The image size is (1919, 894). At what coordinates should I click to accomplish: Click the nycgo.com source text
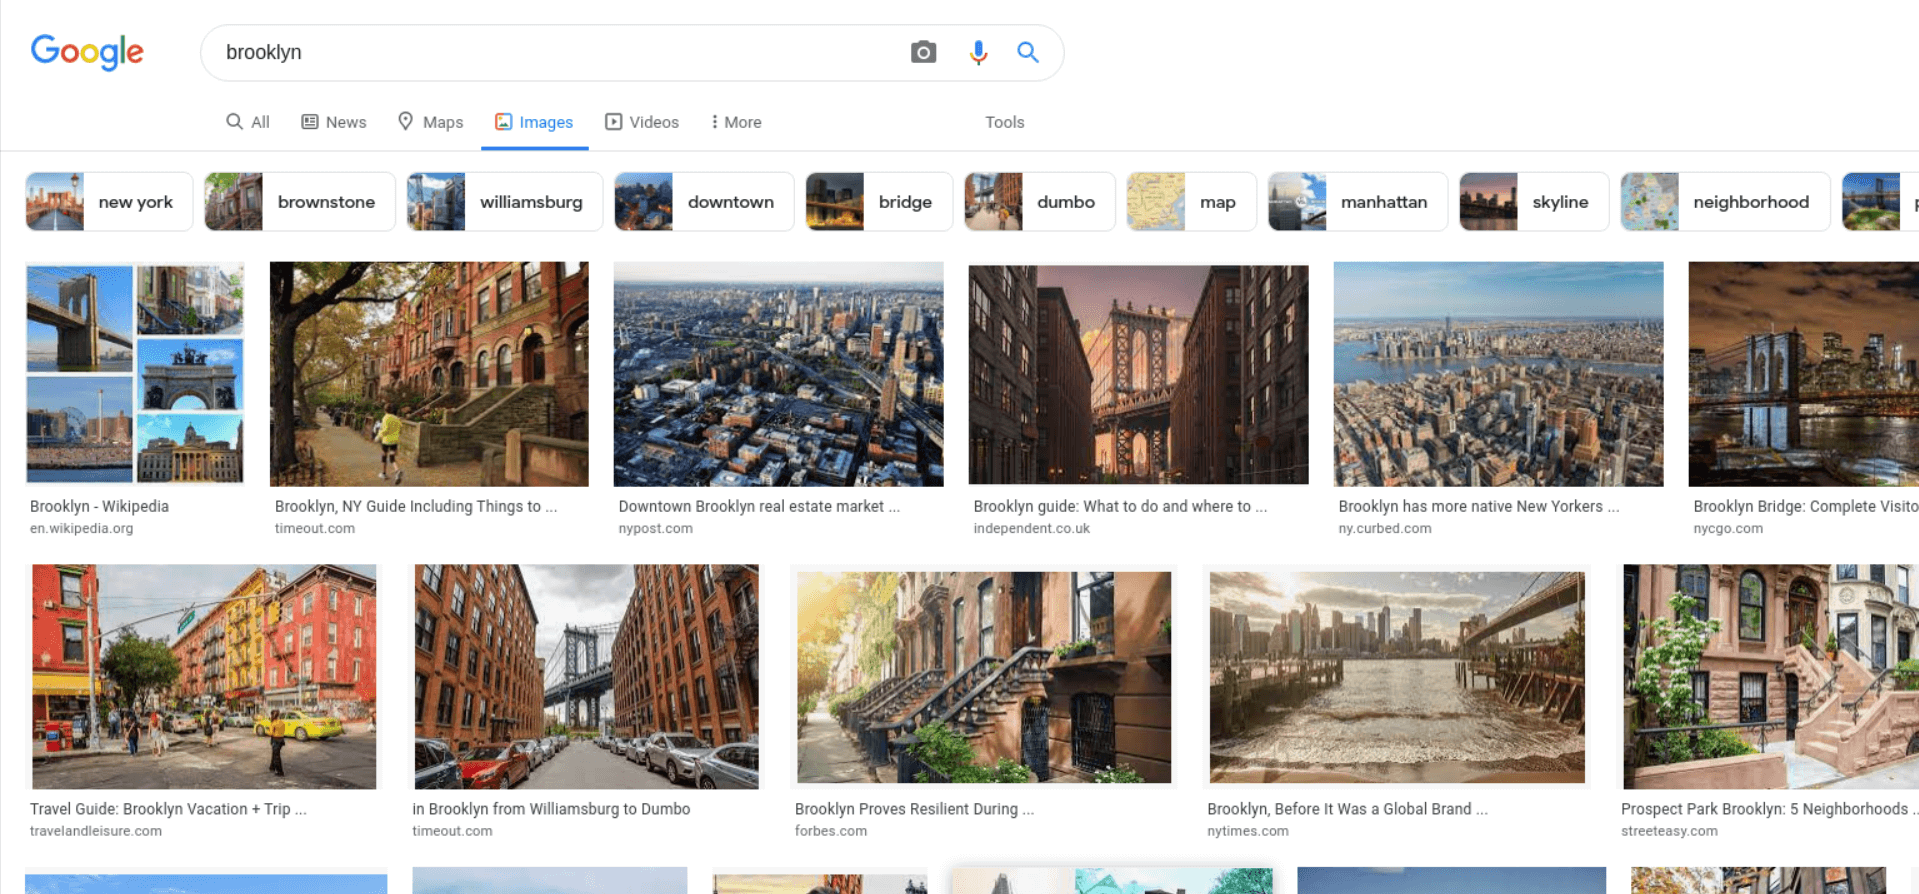pyautogui.click(x=1727, y=528)
